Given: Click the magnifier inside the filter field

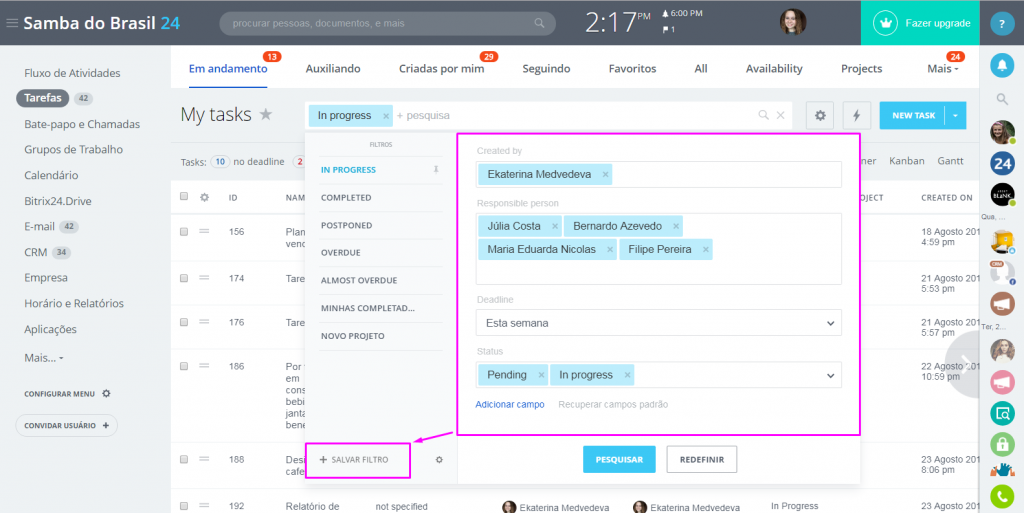Looking at the screenshot, I should 763,116.
